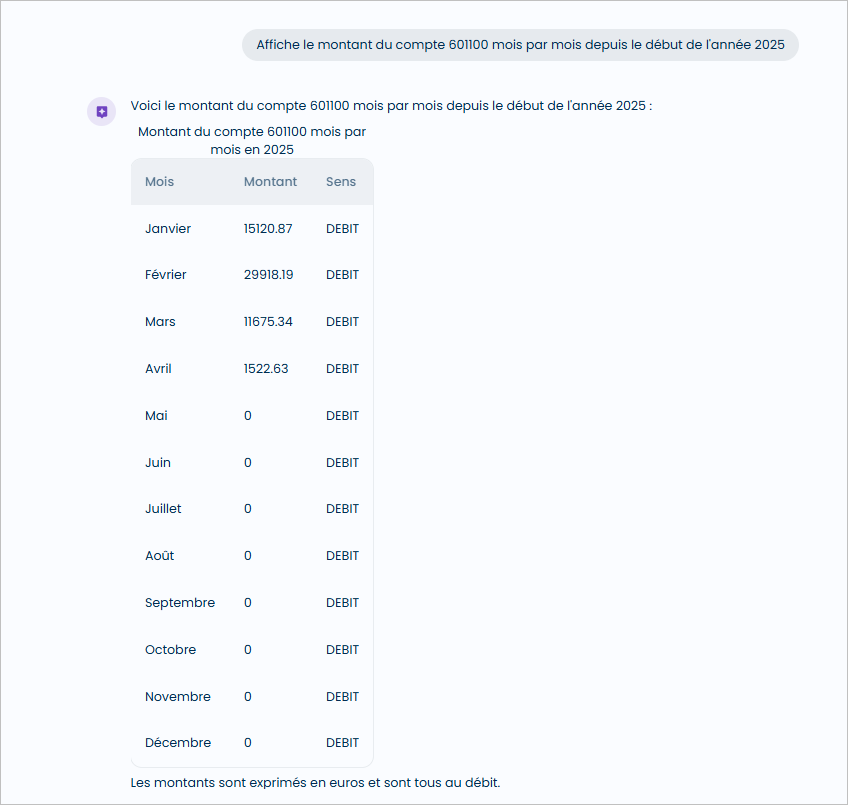
Task: Click the 'Sens' column header
Action: tap(340, 181)
